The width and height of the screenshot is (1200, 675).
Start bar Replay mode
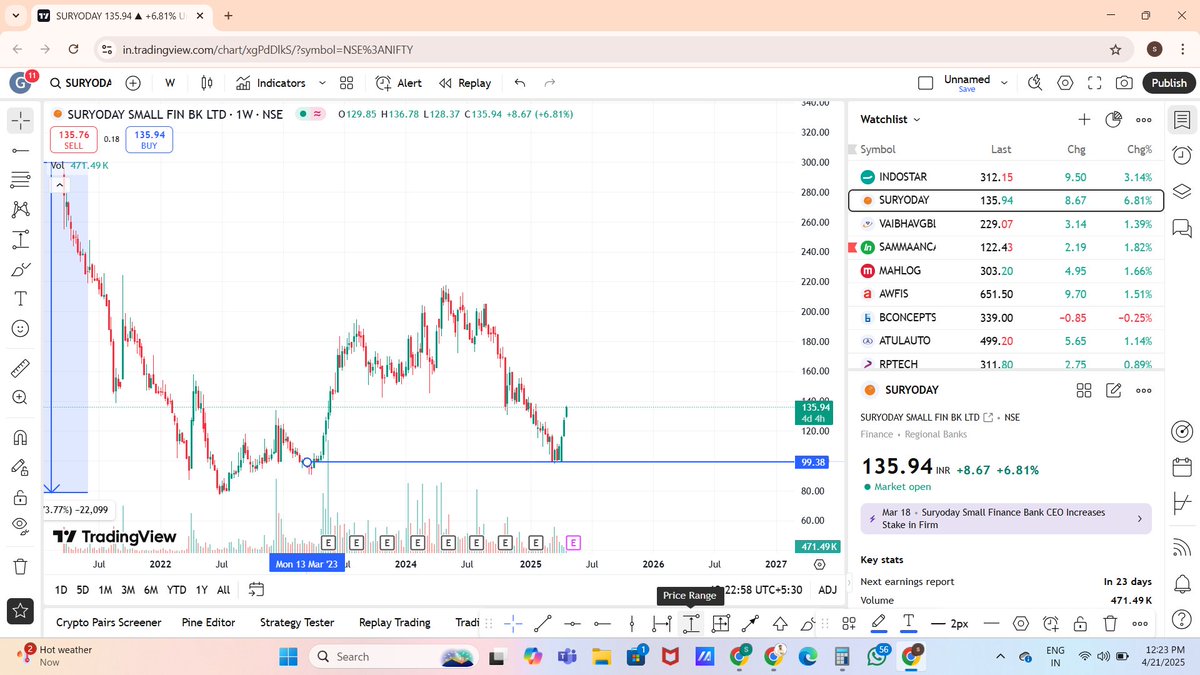click(x=465, y=83)
